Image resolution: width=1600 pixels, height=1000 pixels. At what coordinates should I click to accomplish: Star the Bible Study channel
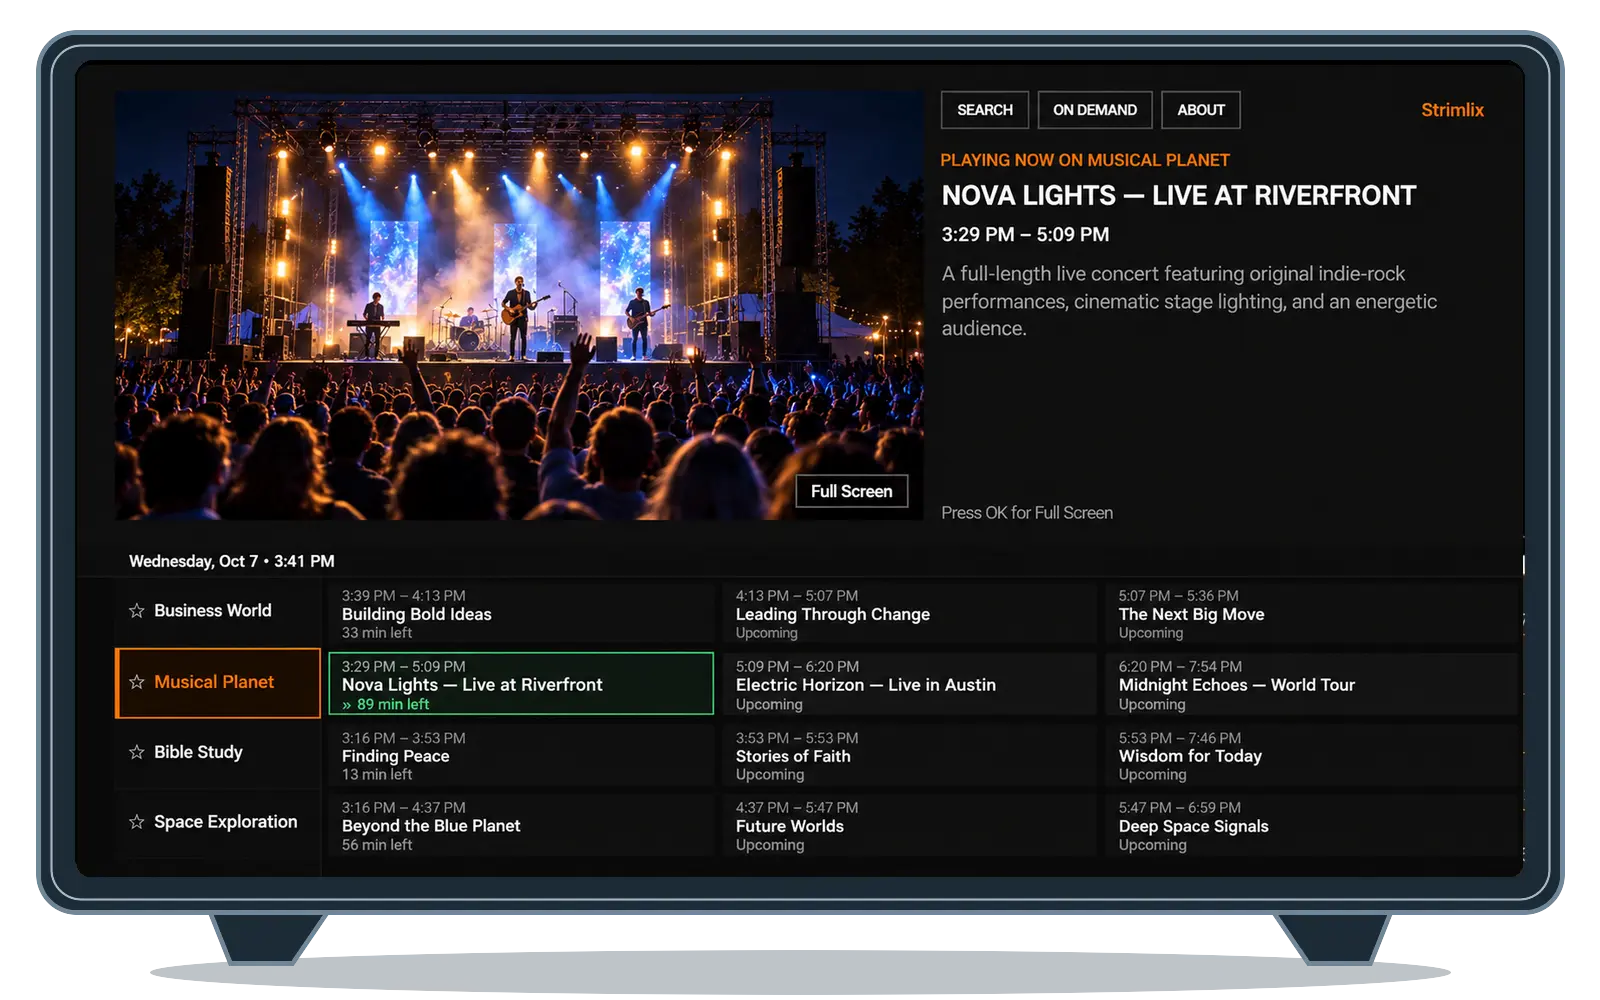tap(137, 752)
